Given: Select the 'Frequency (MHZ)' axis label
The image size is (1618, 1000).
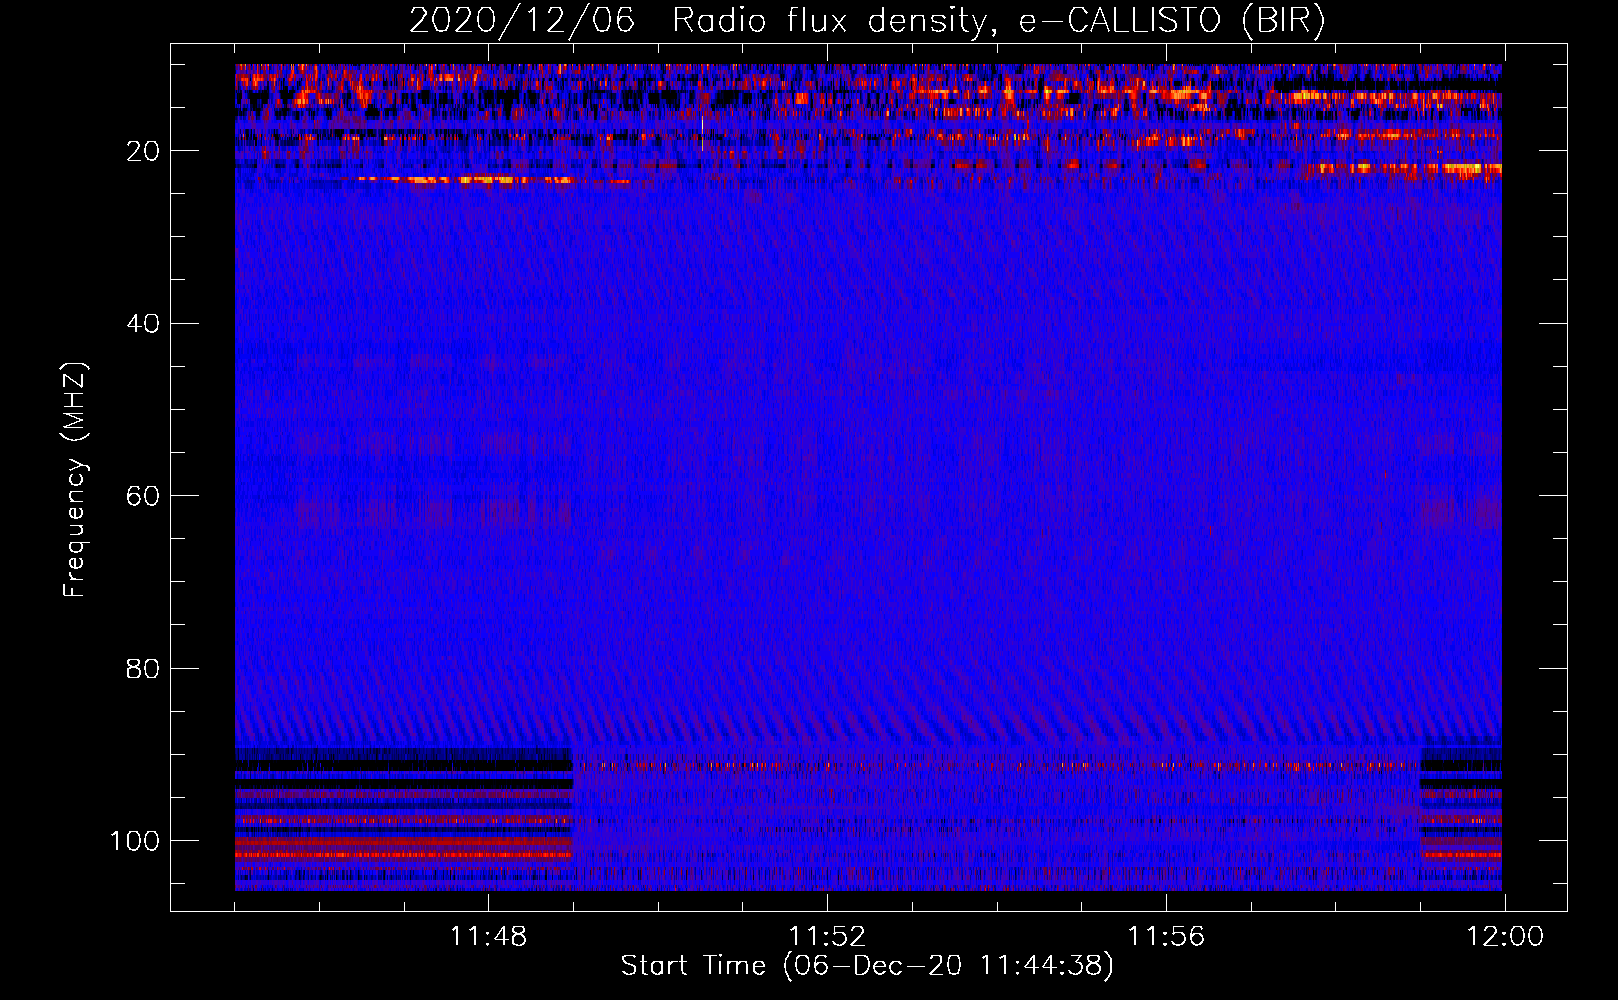Looking at the screenshot, I should click(75, 480).
